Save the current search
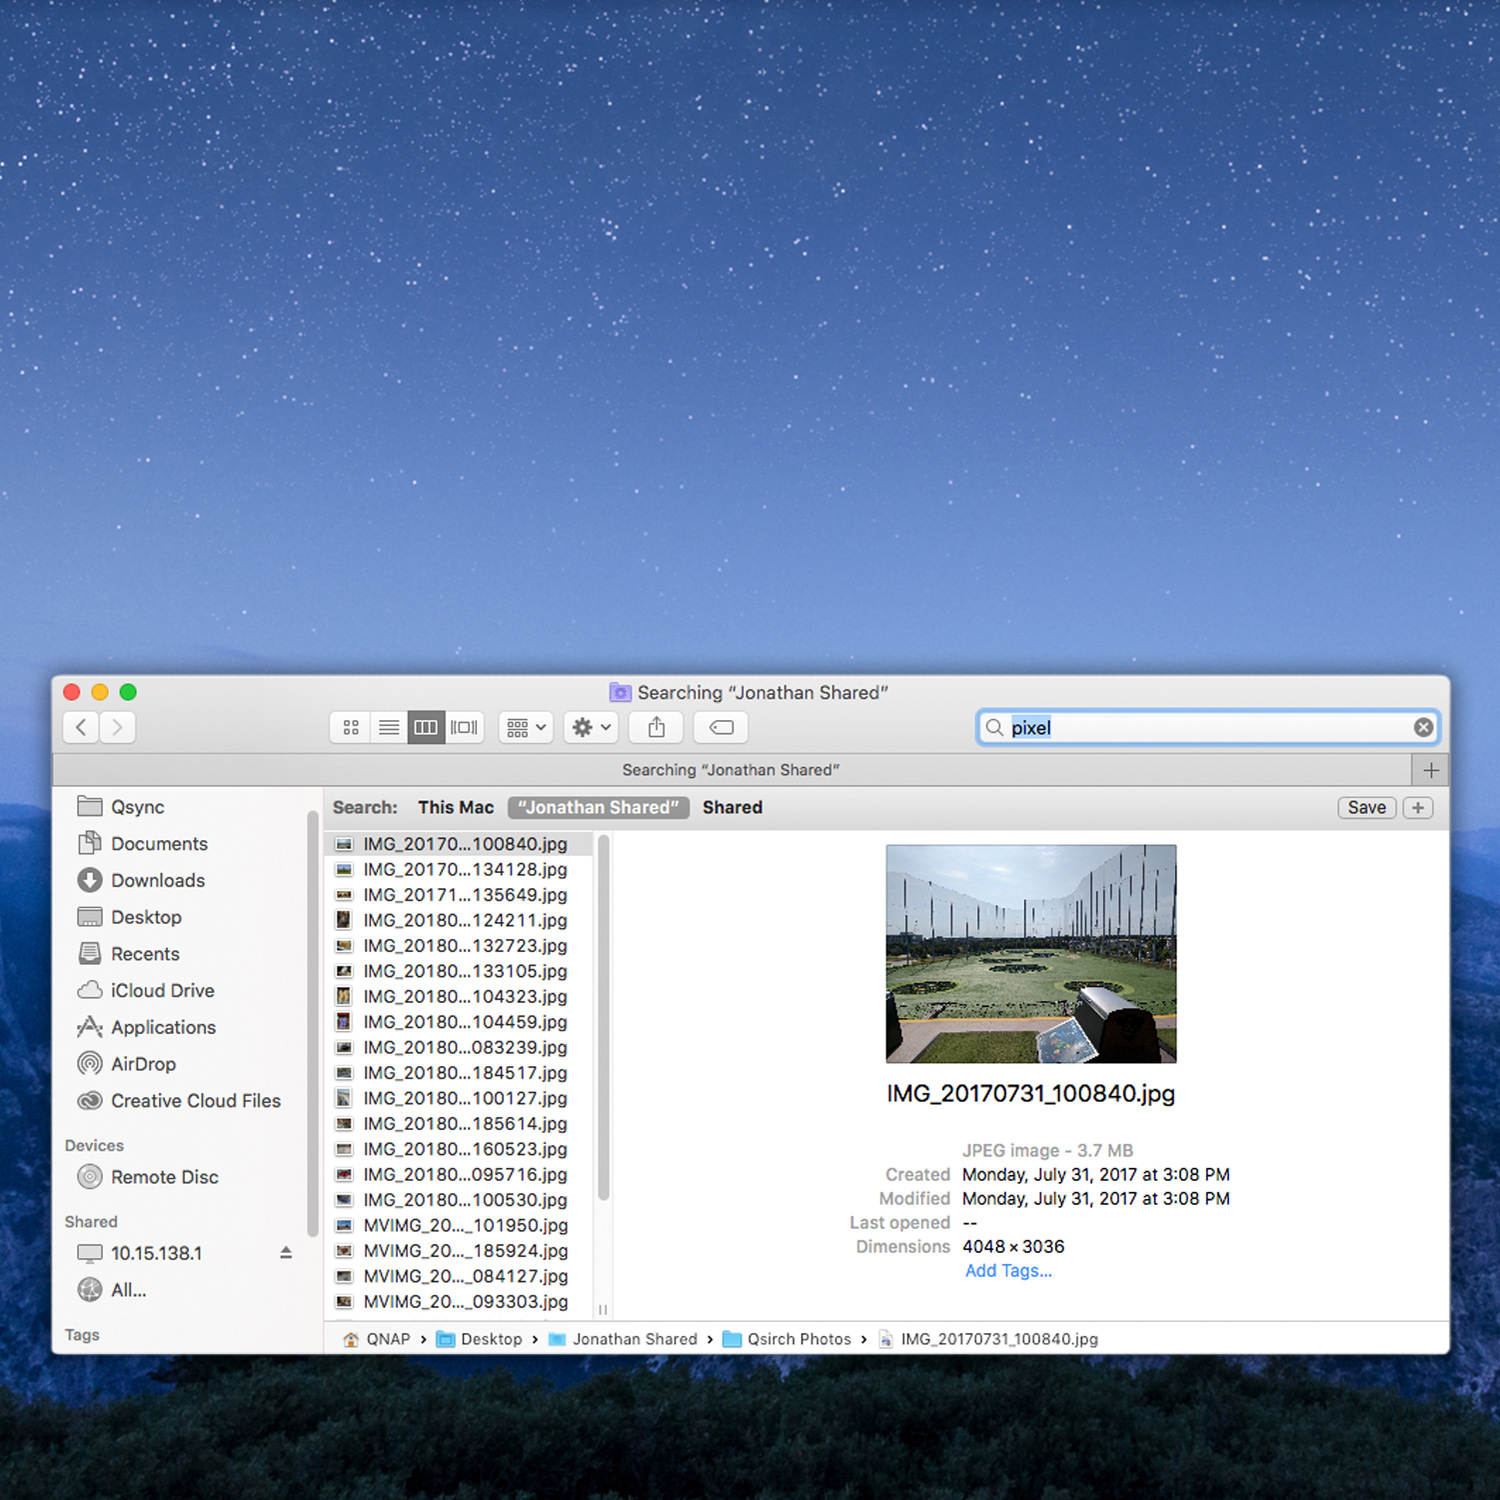This screenshot has width=1500, height=1500. coord(1366,808)
